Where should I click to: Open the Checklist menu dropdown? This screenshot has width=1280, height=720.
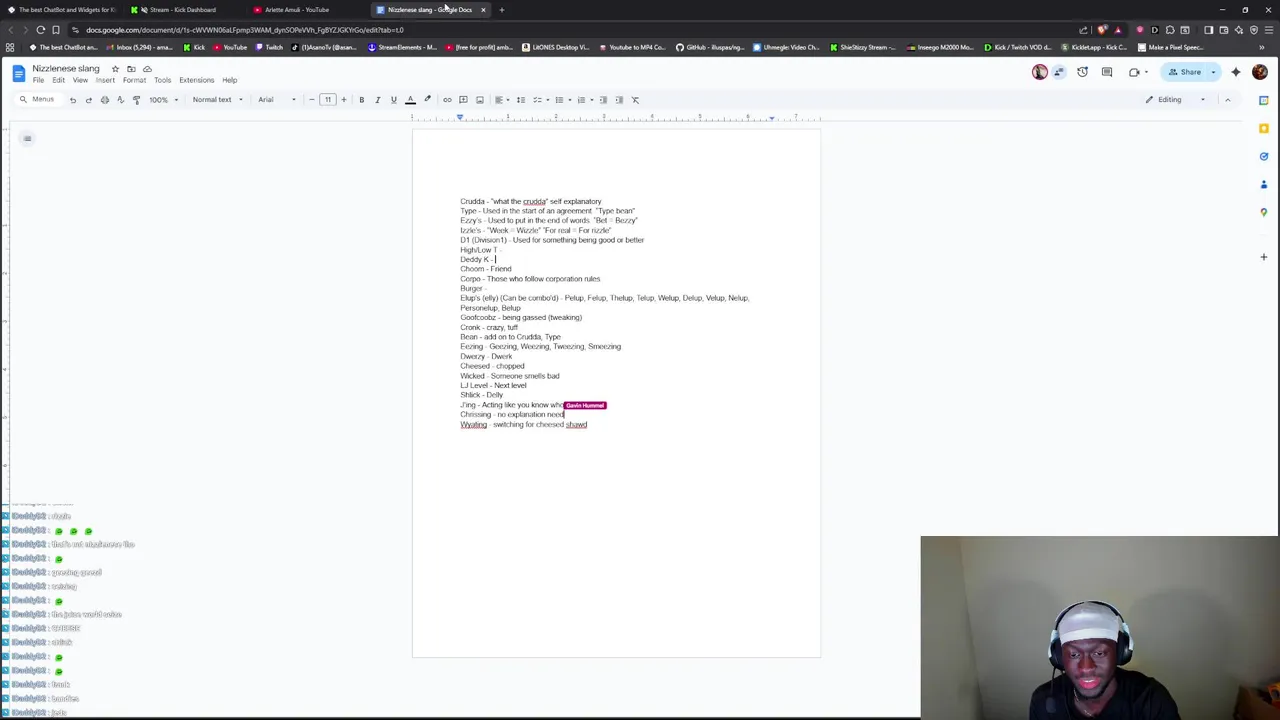540,100
